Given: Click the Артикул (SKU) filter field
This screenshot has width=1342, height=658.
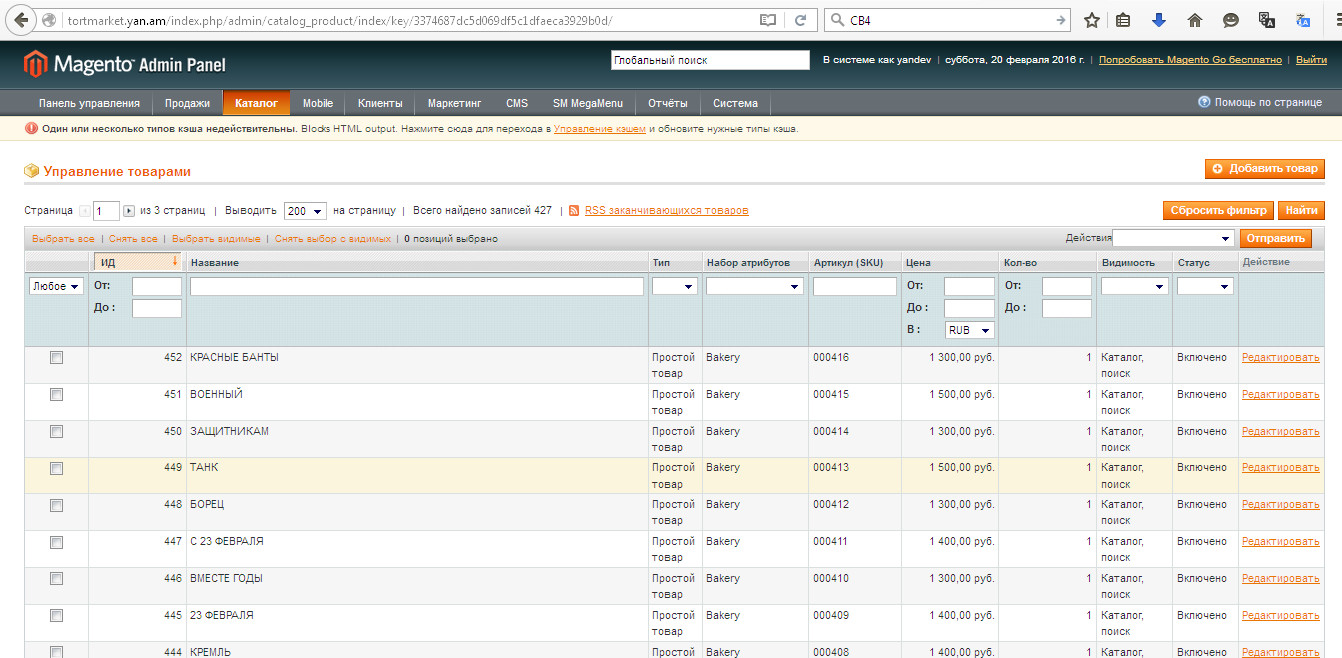Looking at the screenshot, I should [x=855, y=286].
